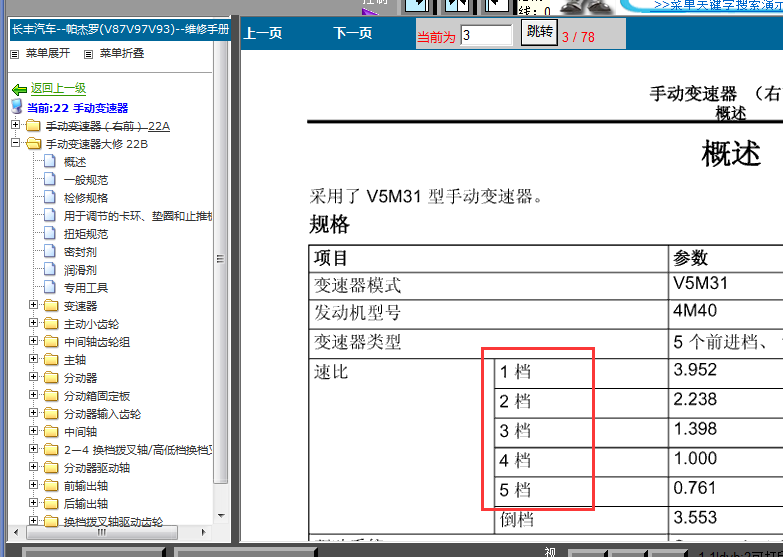Click the tree panel horizontal scrollbar thumb
783x557 pixels.
[102, 533]
